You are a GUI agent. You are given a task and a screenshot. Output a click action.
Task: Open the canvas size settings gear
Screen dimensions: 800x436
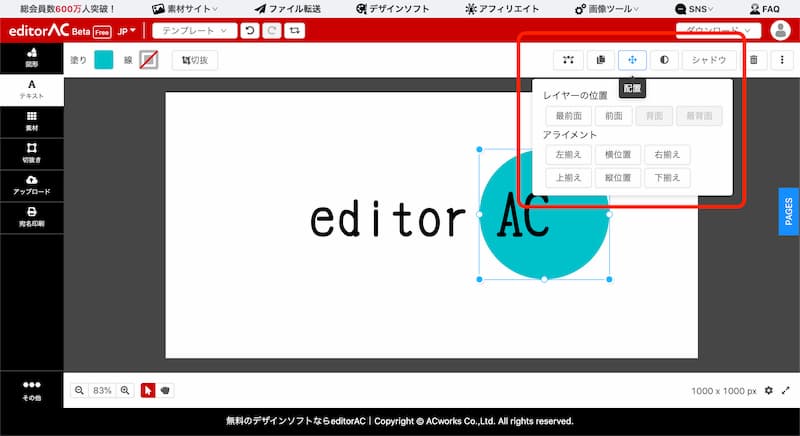tap(768, 391)
